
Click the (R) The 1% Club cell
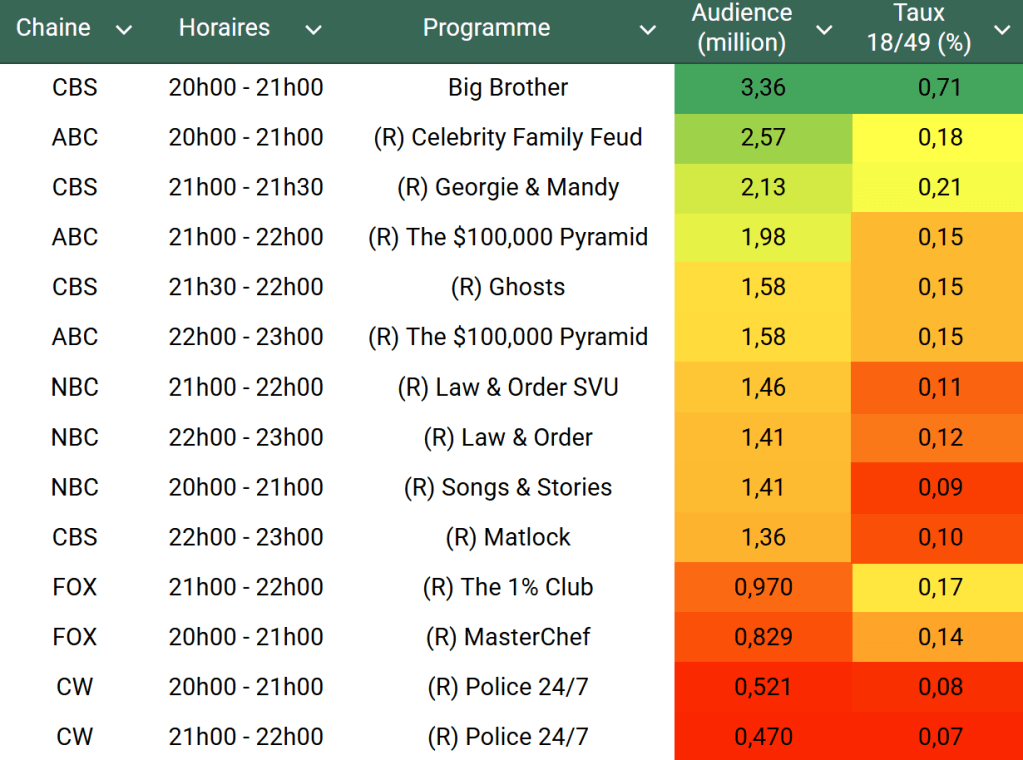tap(508, 588)
